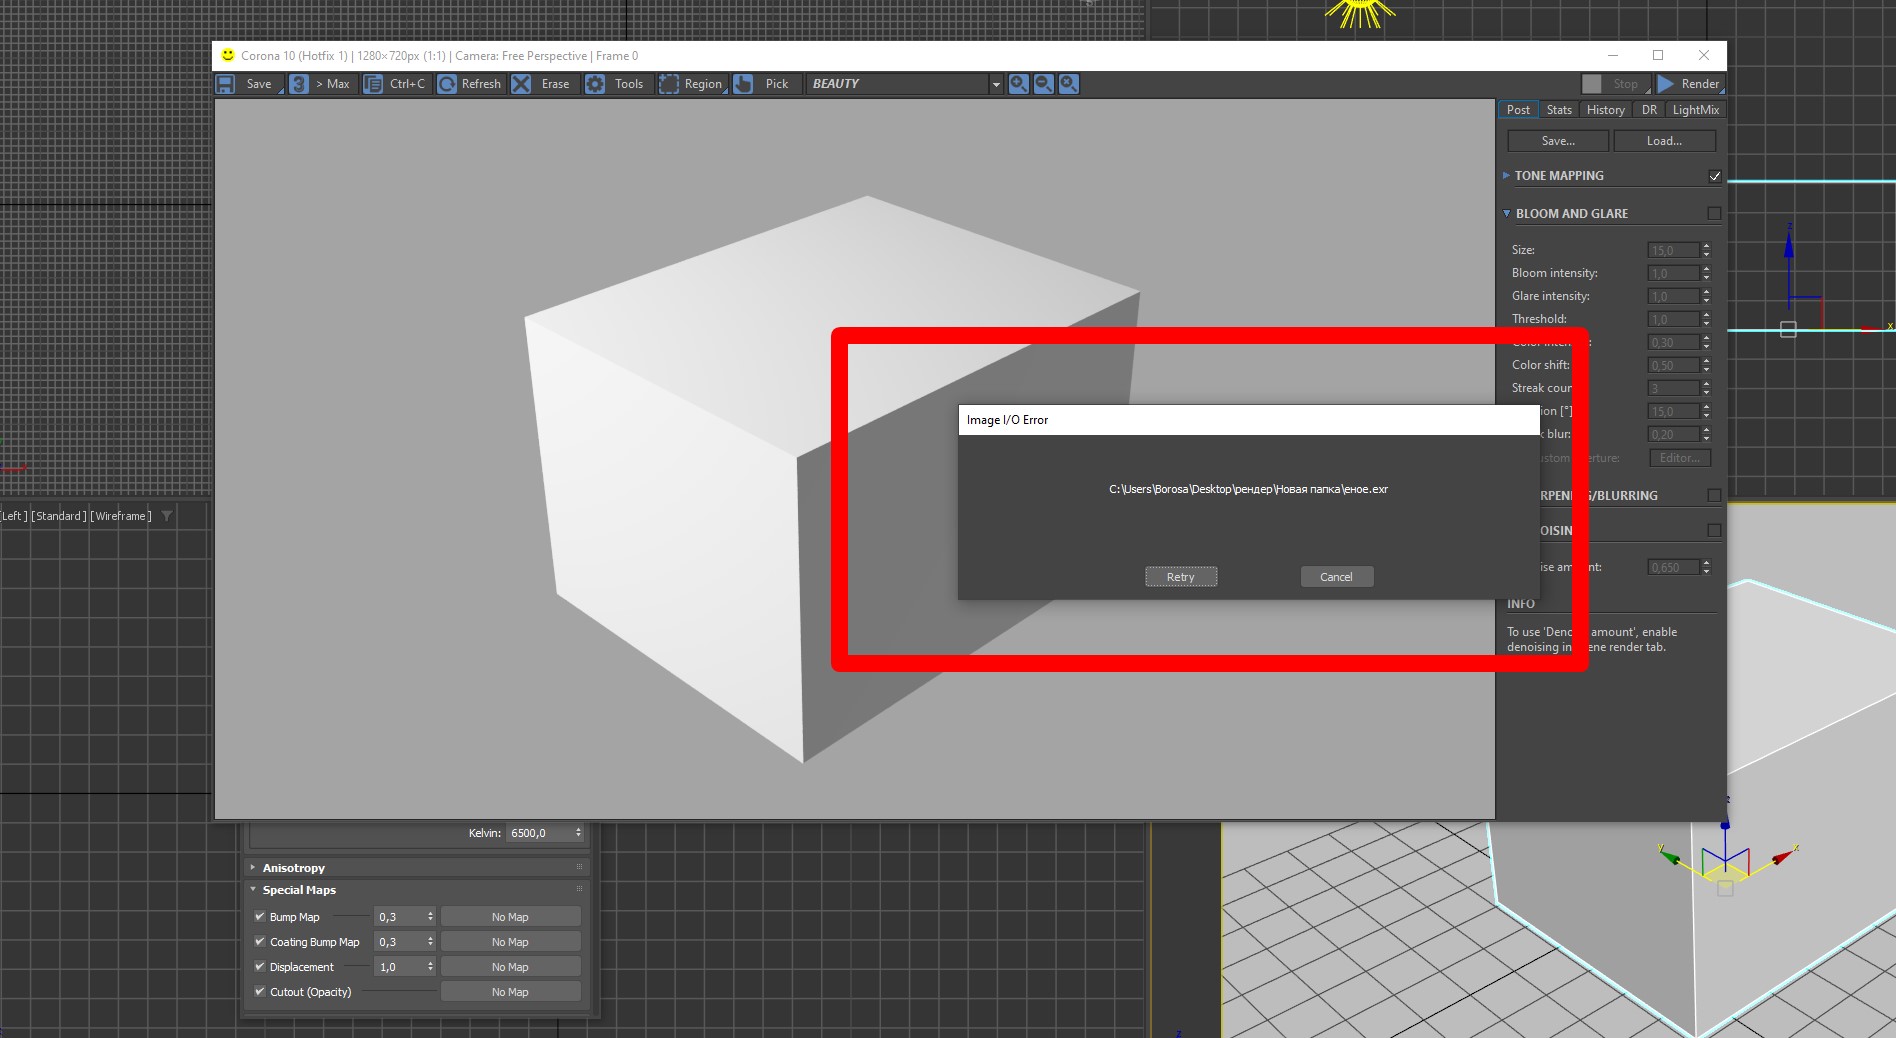Switch to the Stats tab
Viewport: 1896px width, 1038px height.
coord(1558,110)
